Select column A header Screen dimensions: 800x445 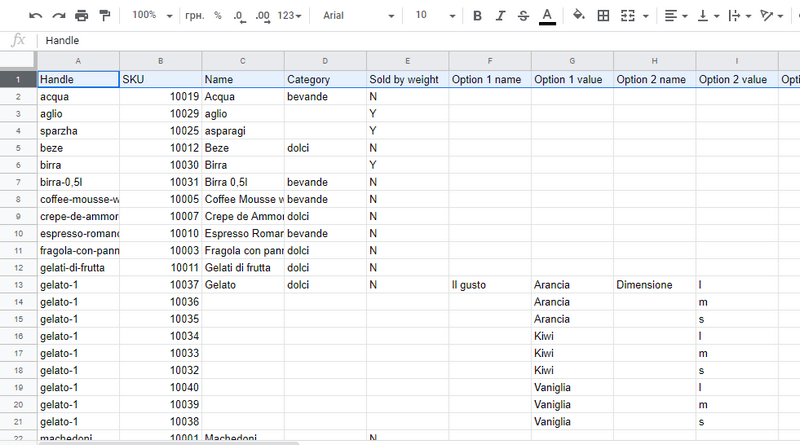pos(78,61)
